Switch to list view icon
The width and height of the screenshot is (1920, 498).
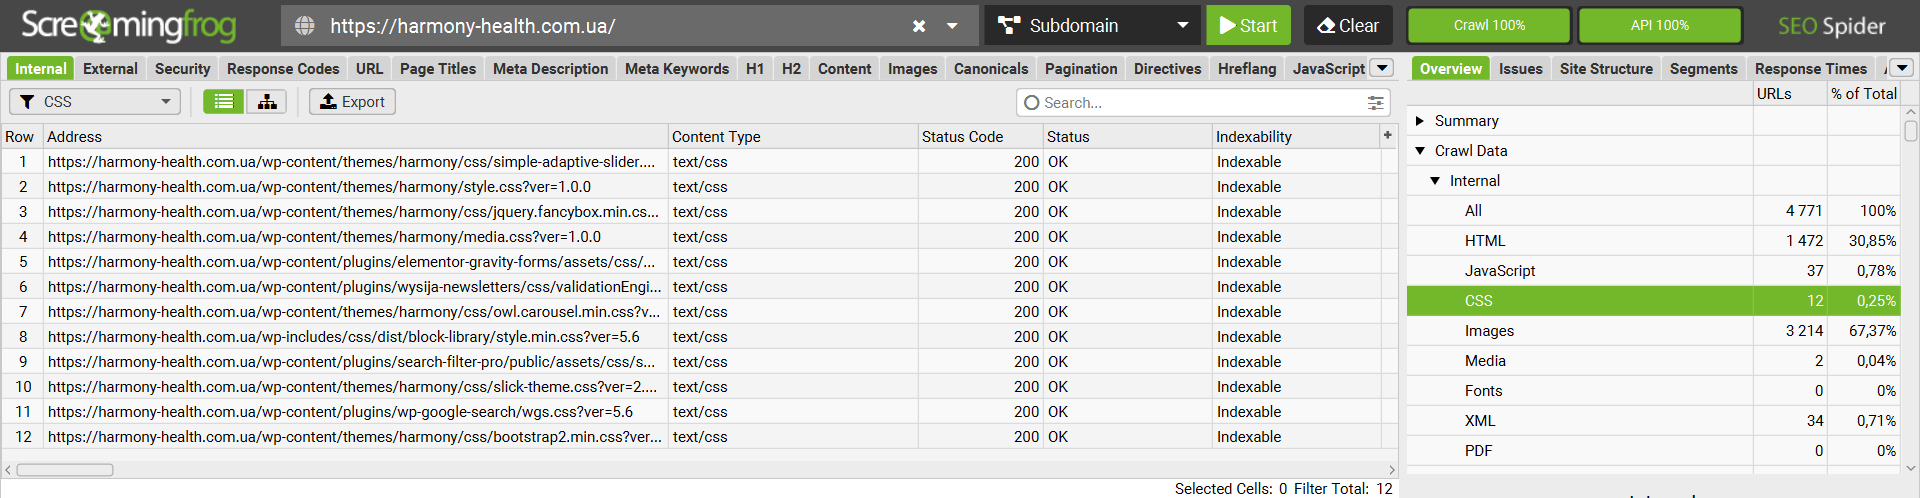click(224, 102)
